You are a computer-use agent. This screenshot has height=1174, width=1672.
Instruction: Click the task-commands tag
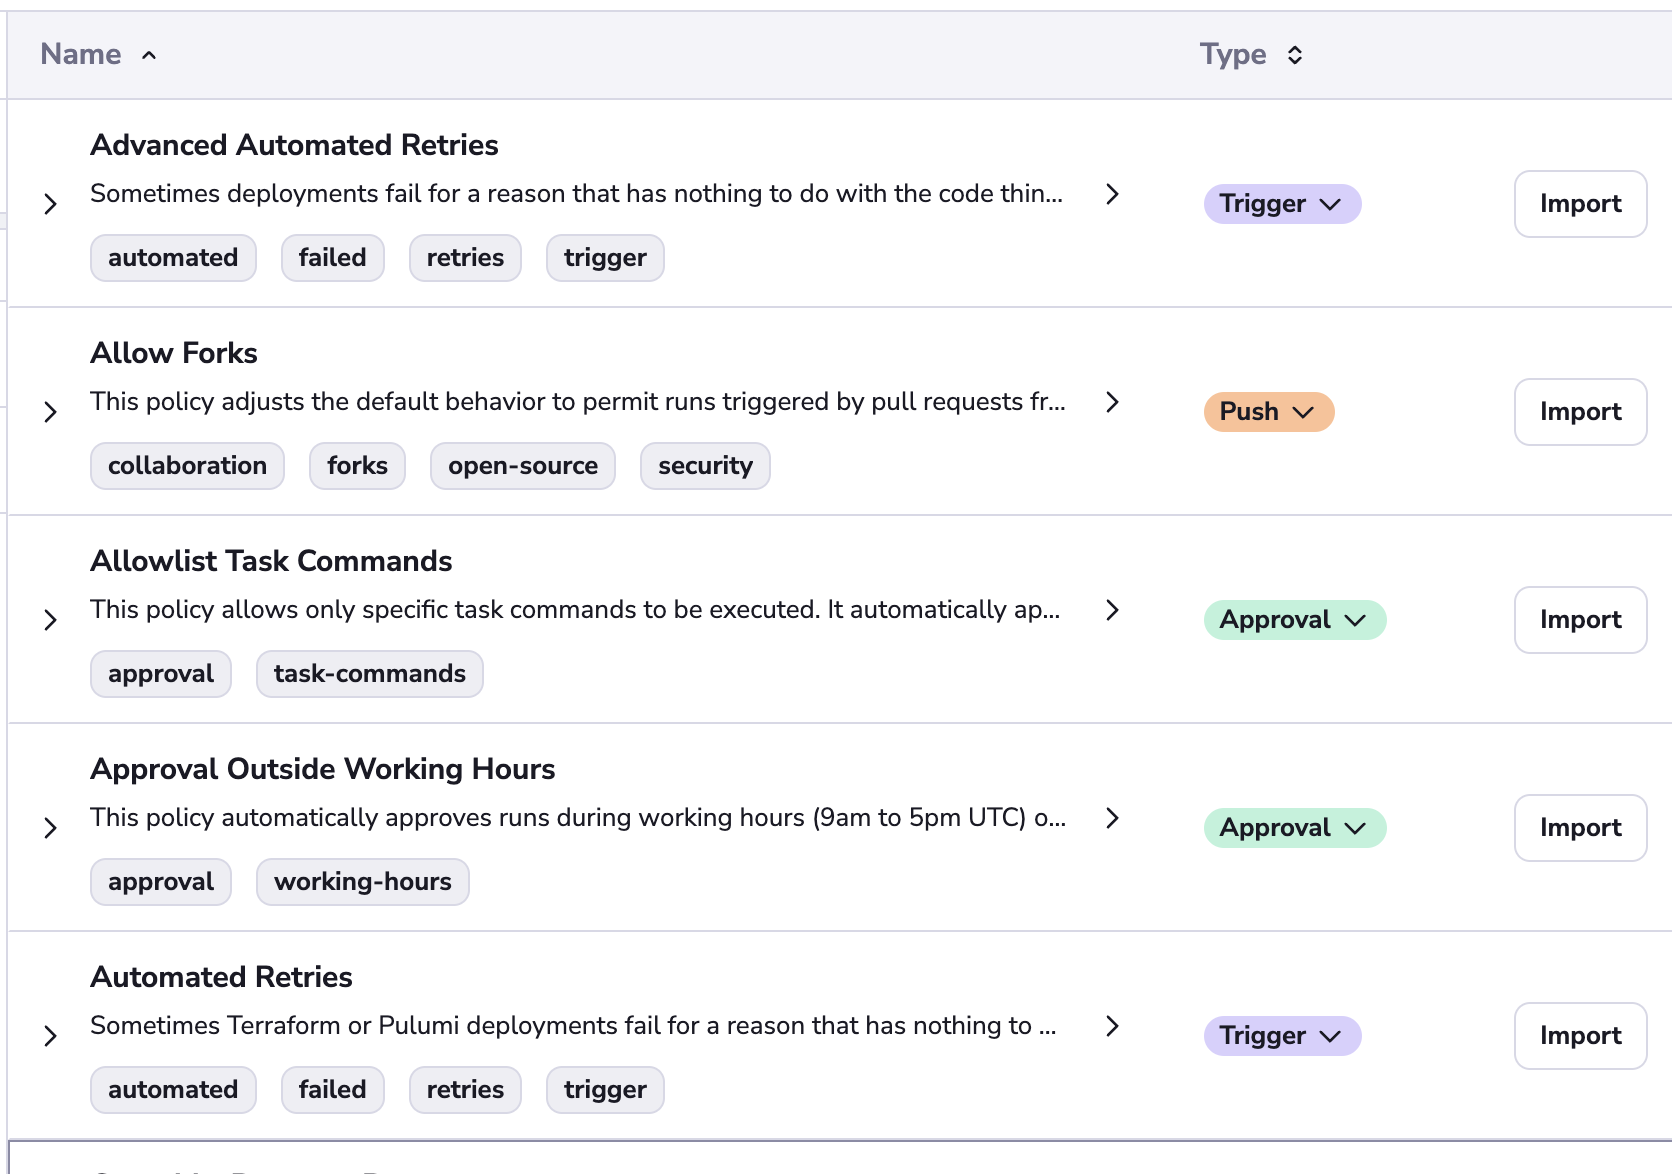pyautogui.click(x=369, y=674)
